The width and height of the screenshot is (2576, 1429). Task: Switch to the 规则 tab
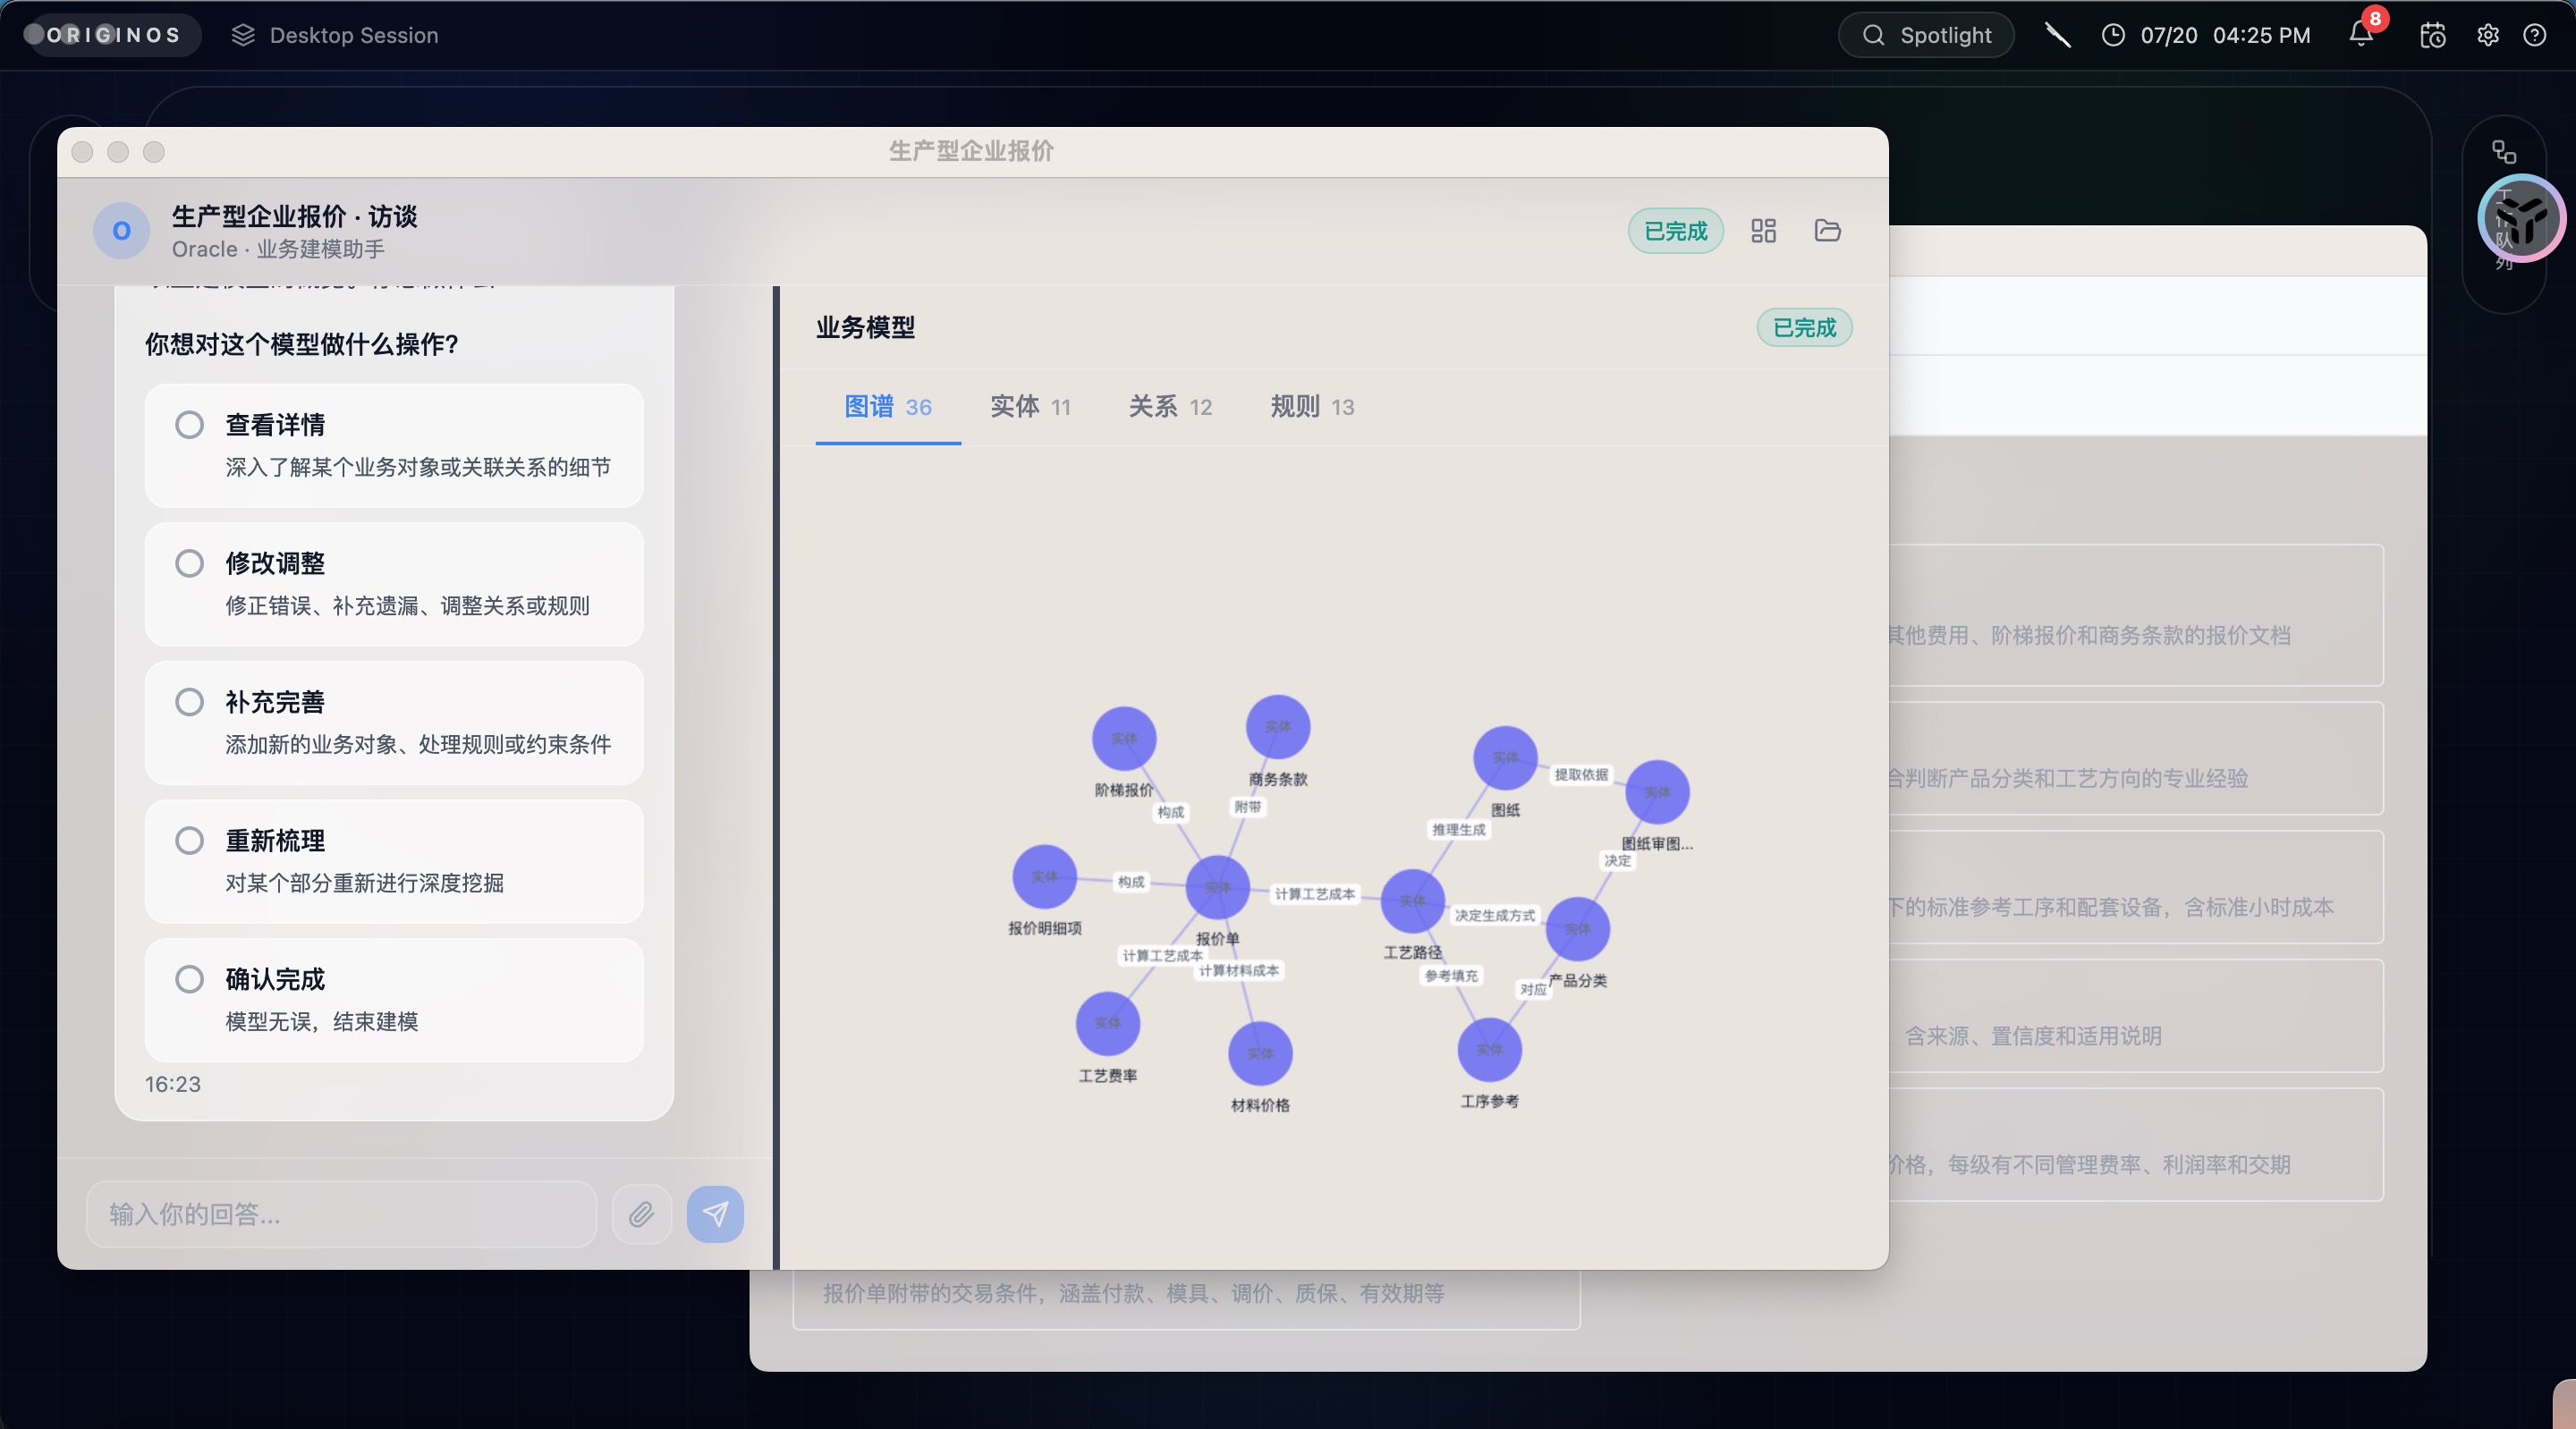[1312, 407]
